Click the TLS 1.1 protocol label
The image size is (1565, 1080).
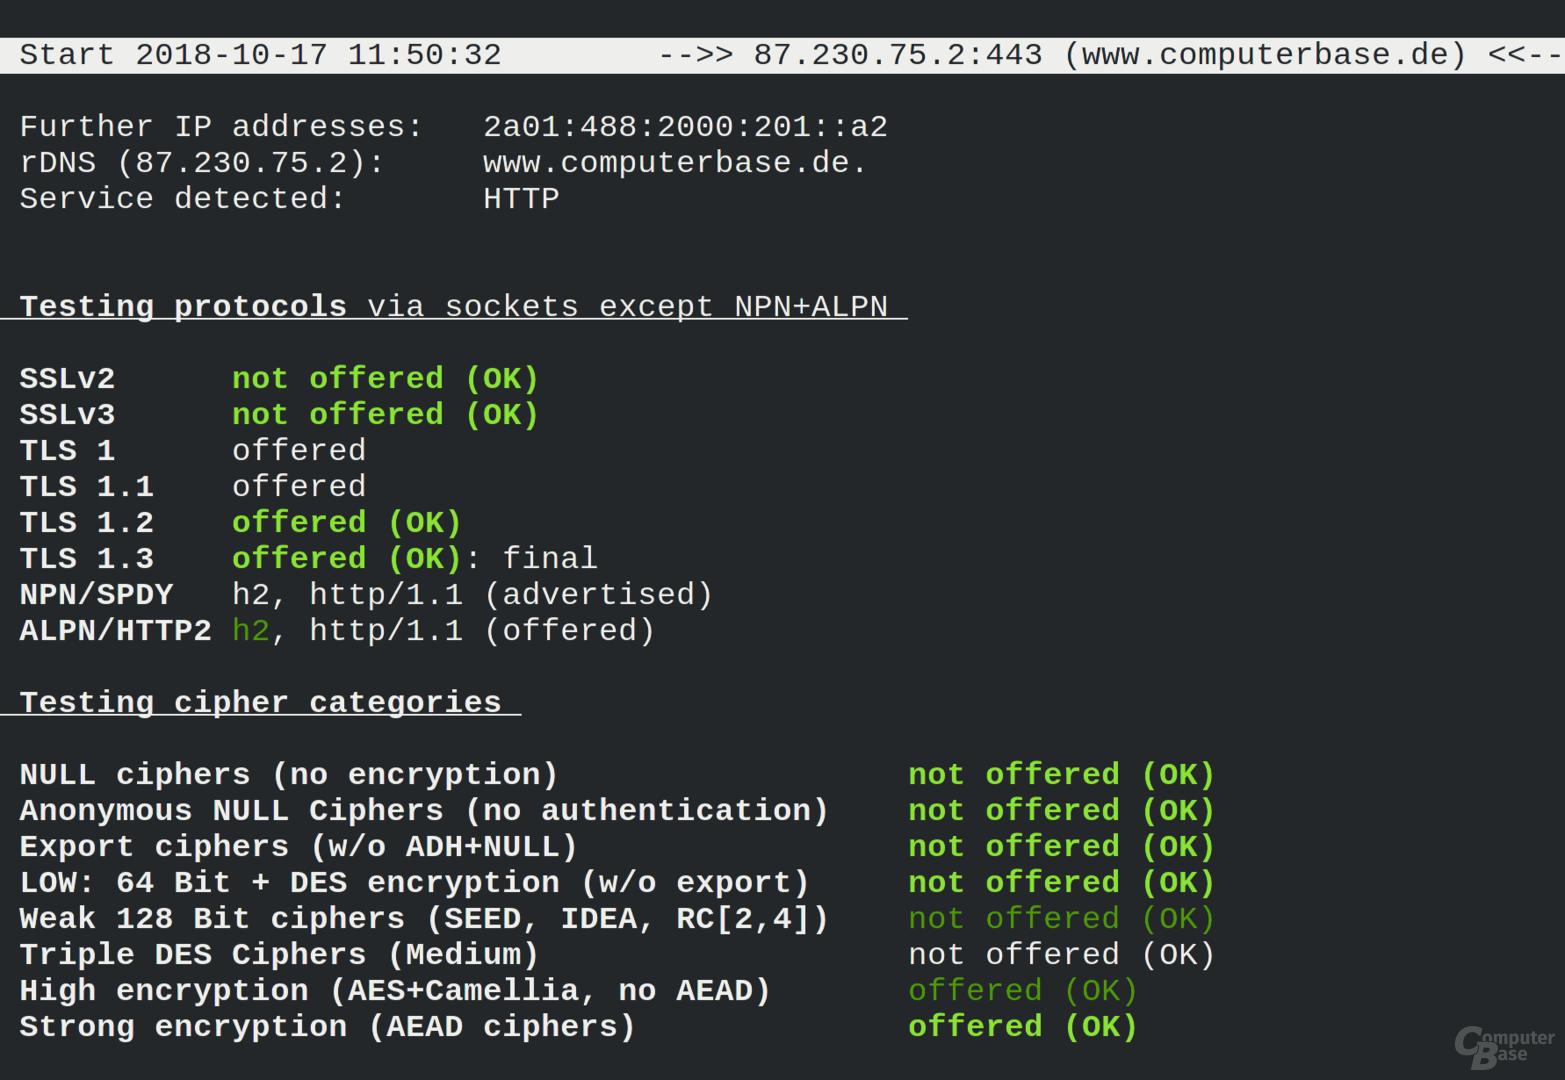[x=87, y=487]
